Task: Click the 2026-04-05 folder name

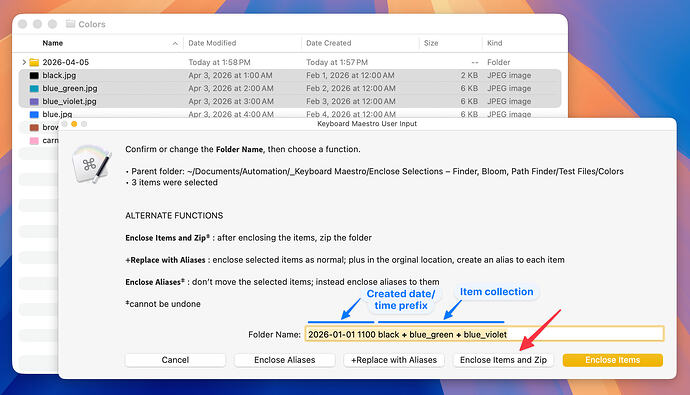Action: [66, 62]
